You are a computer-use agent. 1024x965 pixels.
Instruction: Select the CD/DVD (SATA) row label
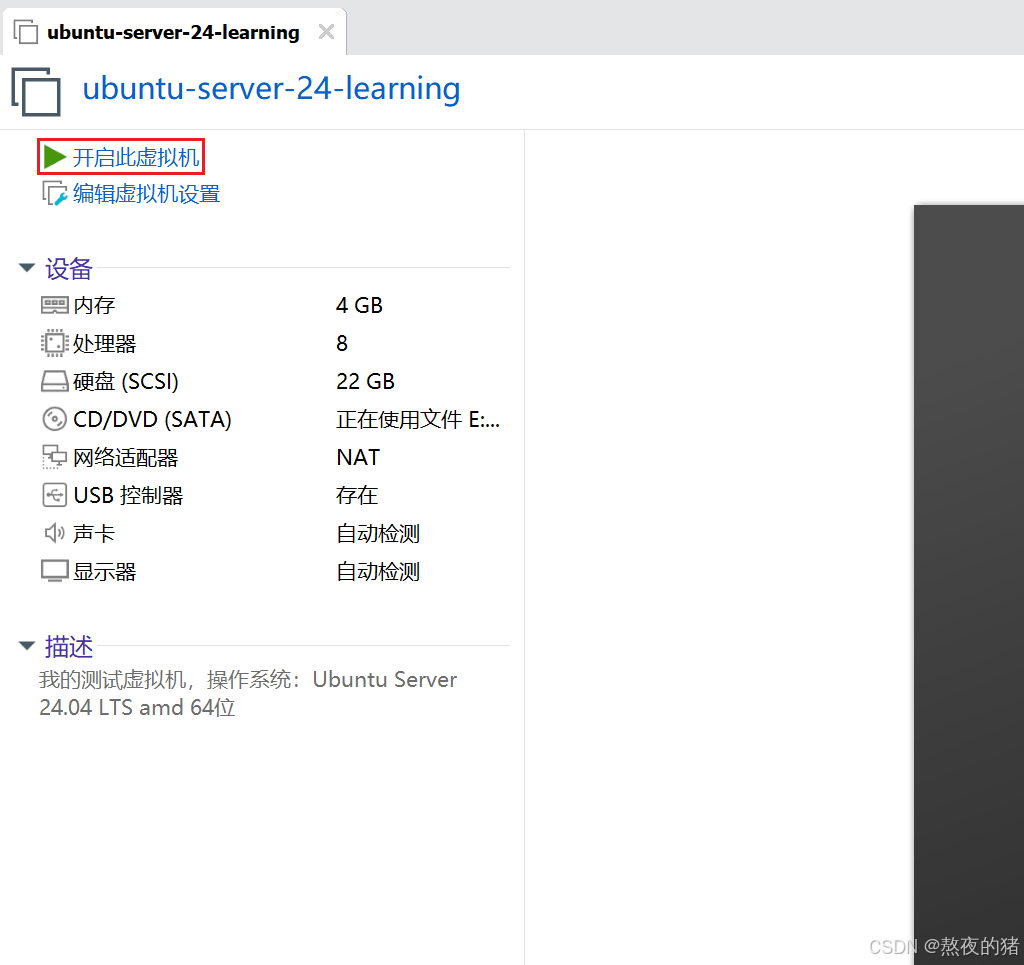tap(152, 419)
